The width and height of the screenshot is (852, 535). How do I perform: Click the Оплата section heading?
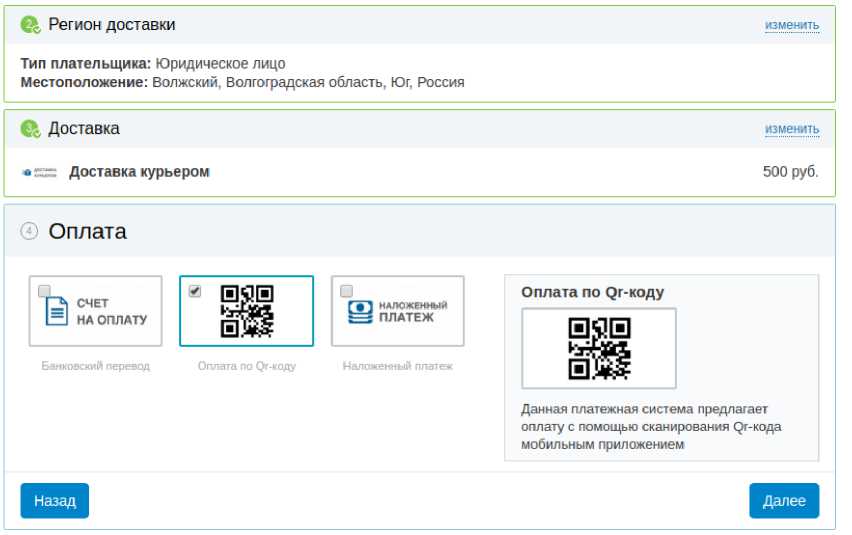[x=87, y=231]
